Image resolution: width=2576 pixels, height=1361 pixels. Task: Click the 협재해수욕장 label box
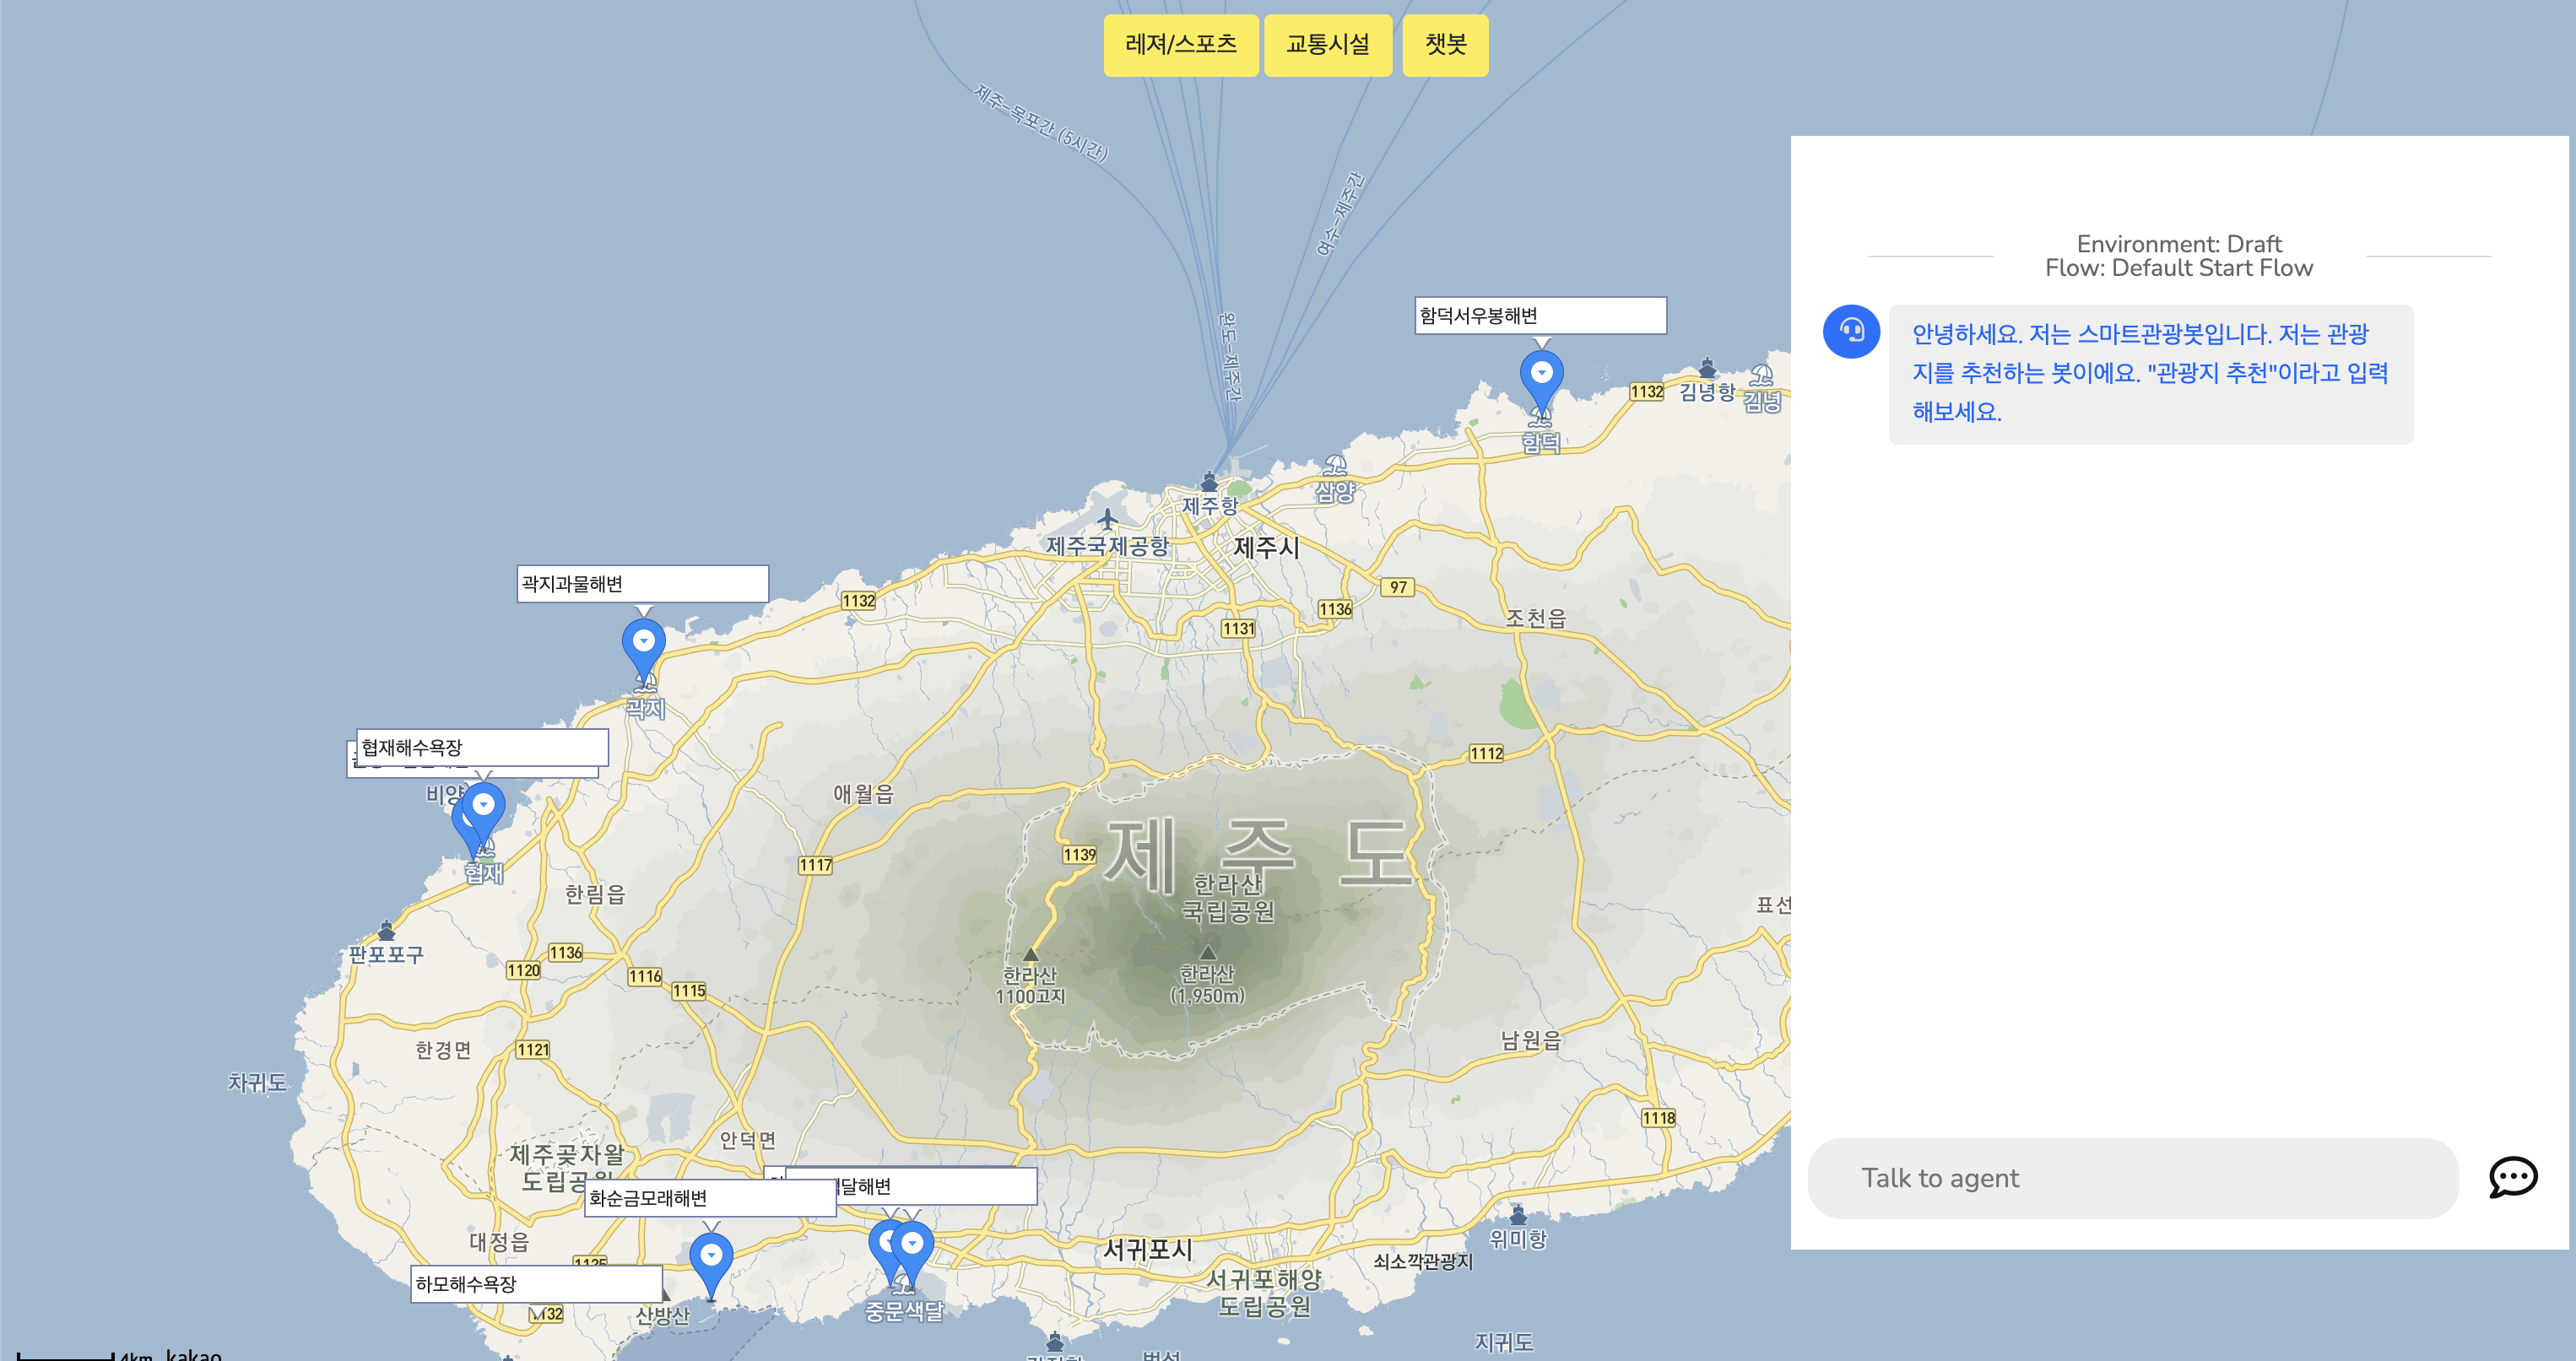[x=482, y=747]
